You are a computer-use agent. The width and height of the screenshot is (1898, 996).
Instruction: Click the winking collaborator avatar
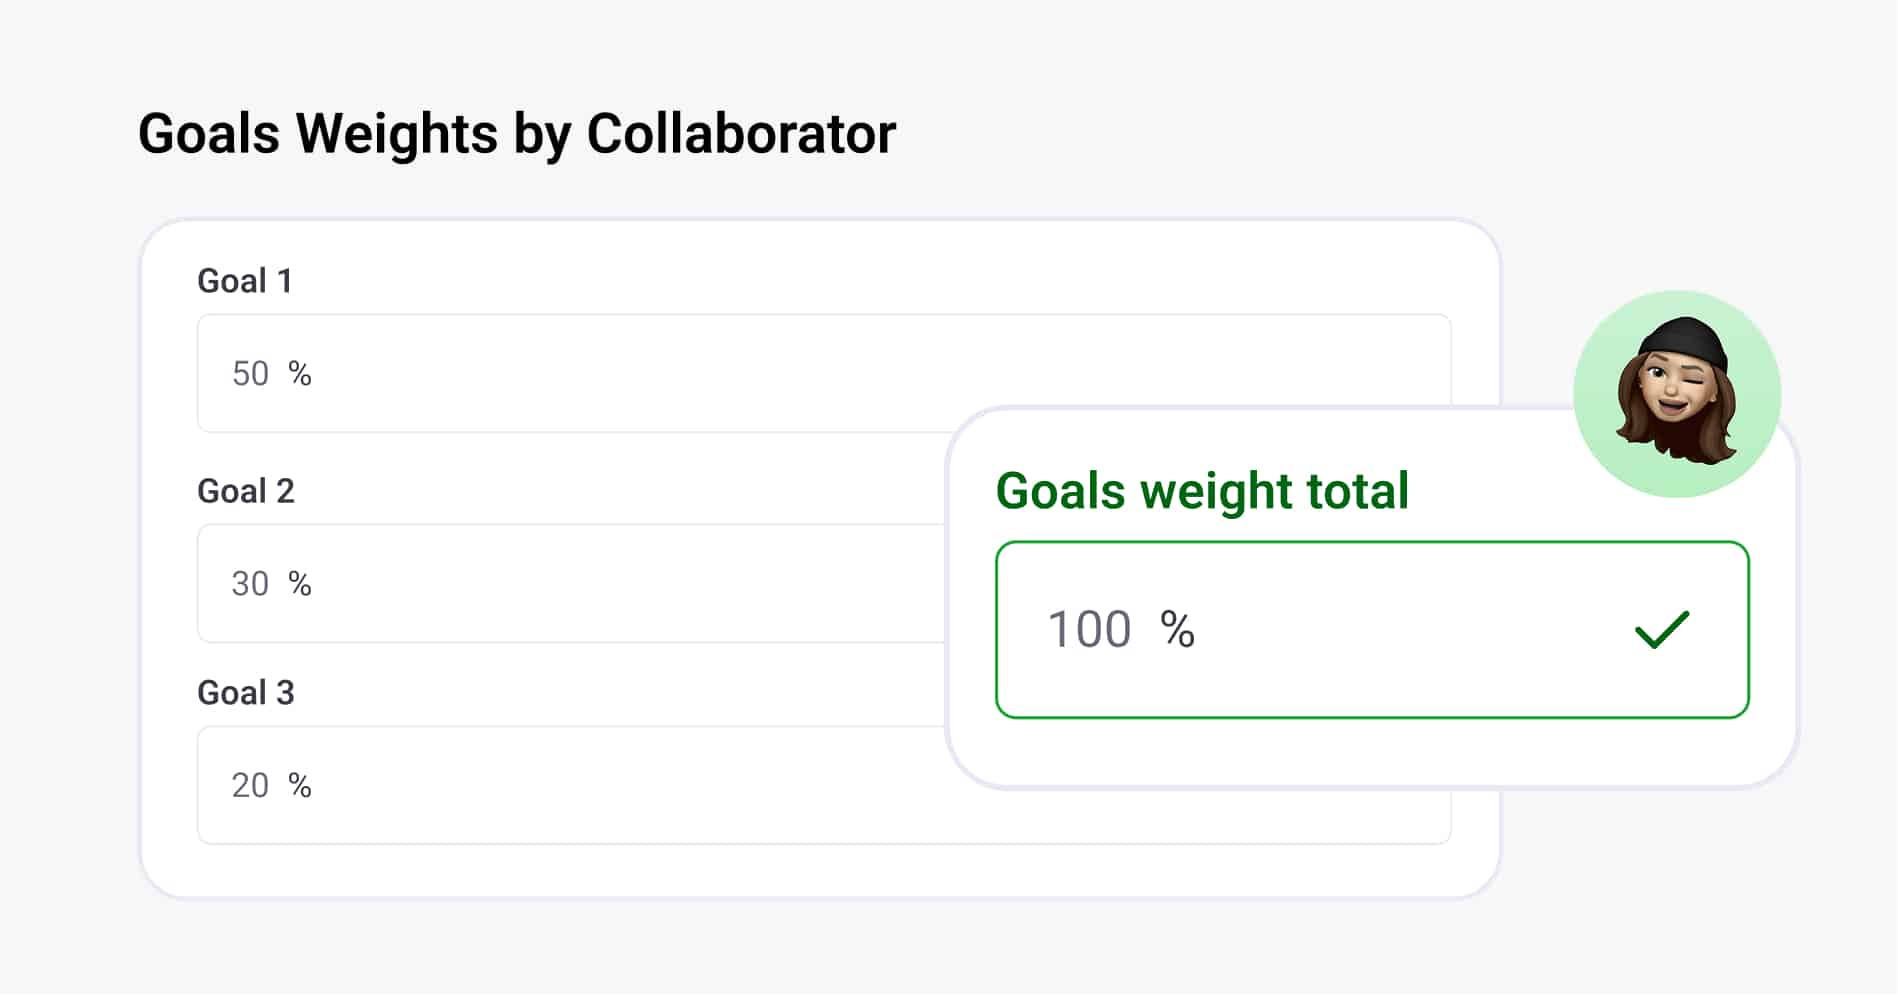click(x=1677, y=395)
